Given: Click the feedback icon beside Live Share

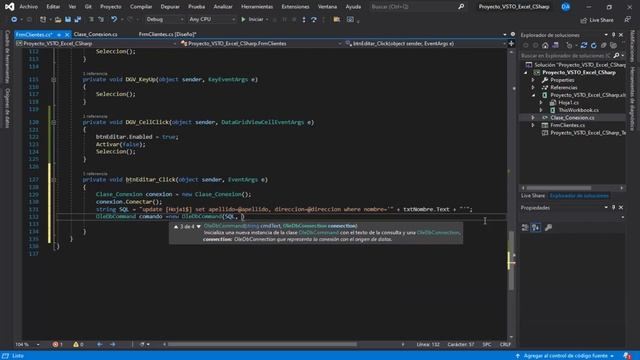Looking at the screenshot, I should [x=627, y=20].
